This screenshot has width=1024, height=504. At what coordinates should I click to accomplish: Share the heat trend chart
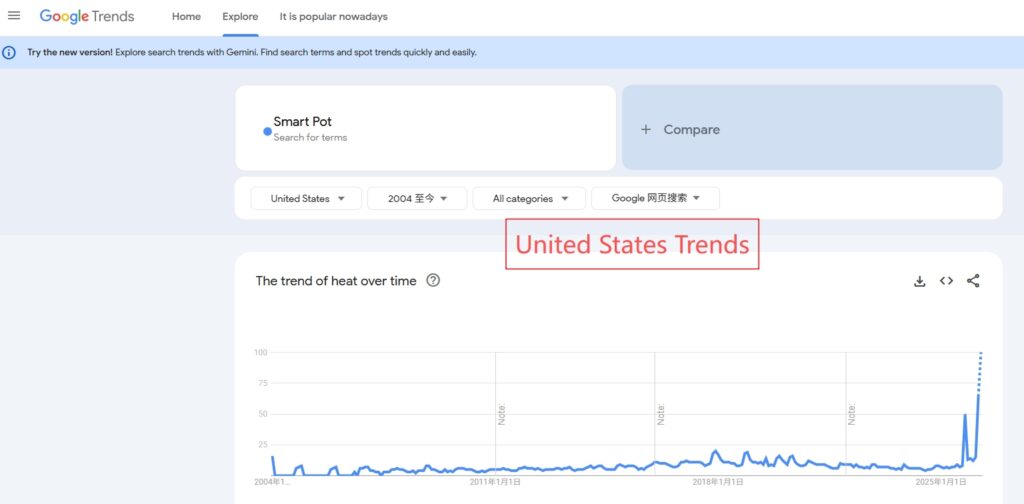tap(973, 281)
